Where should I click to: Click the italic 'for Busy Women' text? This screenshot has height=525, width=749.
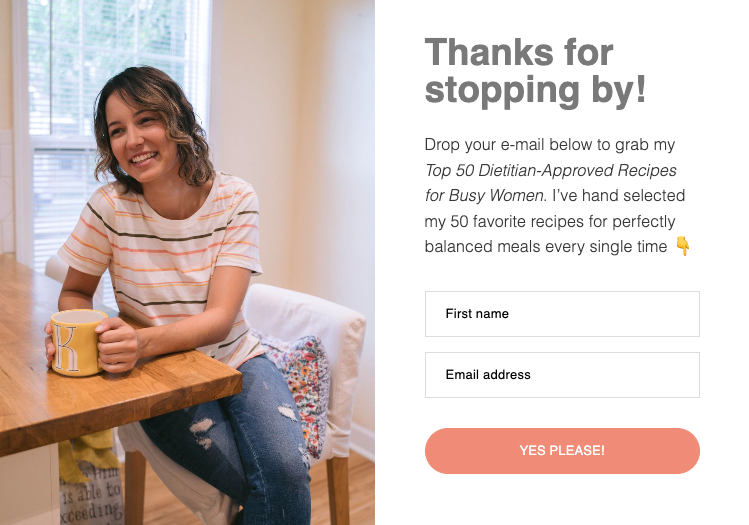(x=484, y=195)
